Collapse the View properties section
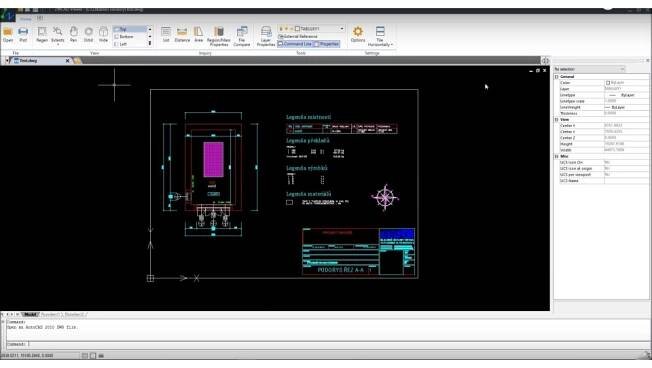The width and height of the screenshot is (652, 368). [556, 120]
